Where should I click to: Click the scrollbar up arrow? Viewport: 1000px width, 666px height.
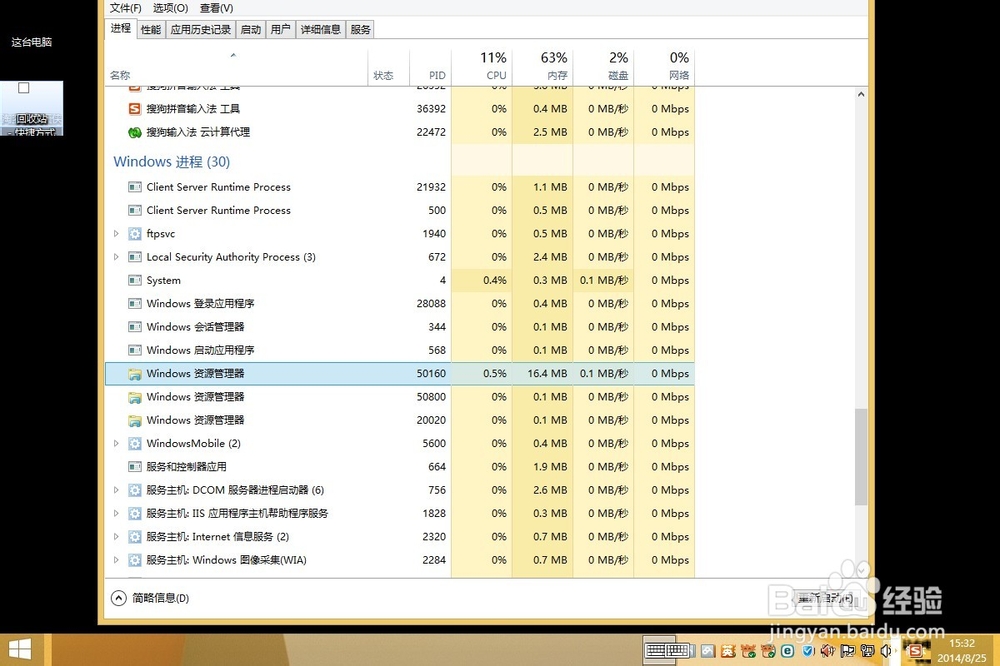tap(861, 94)
